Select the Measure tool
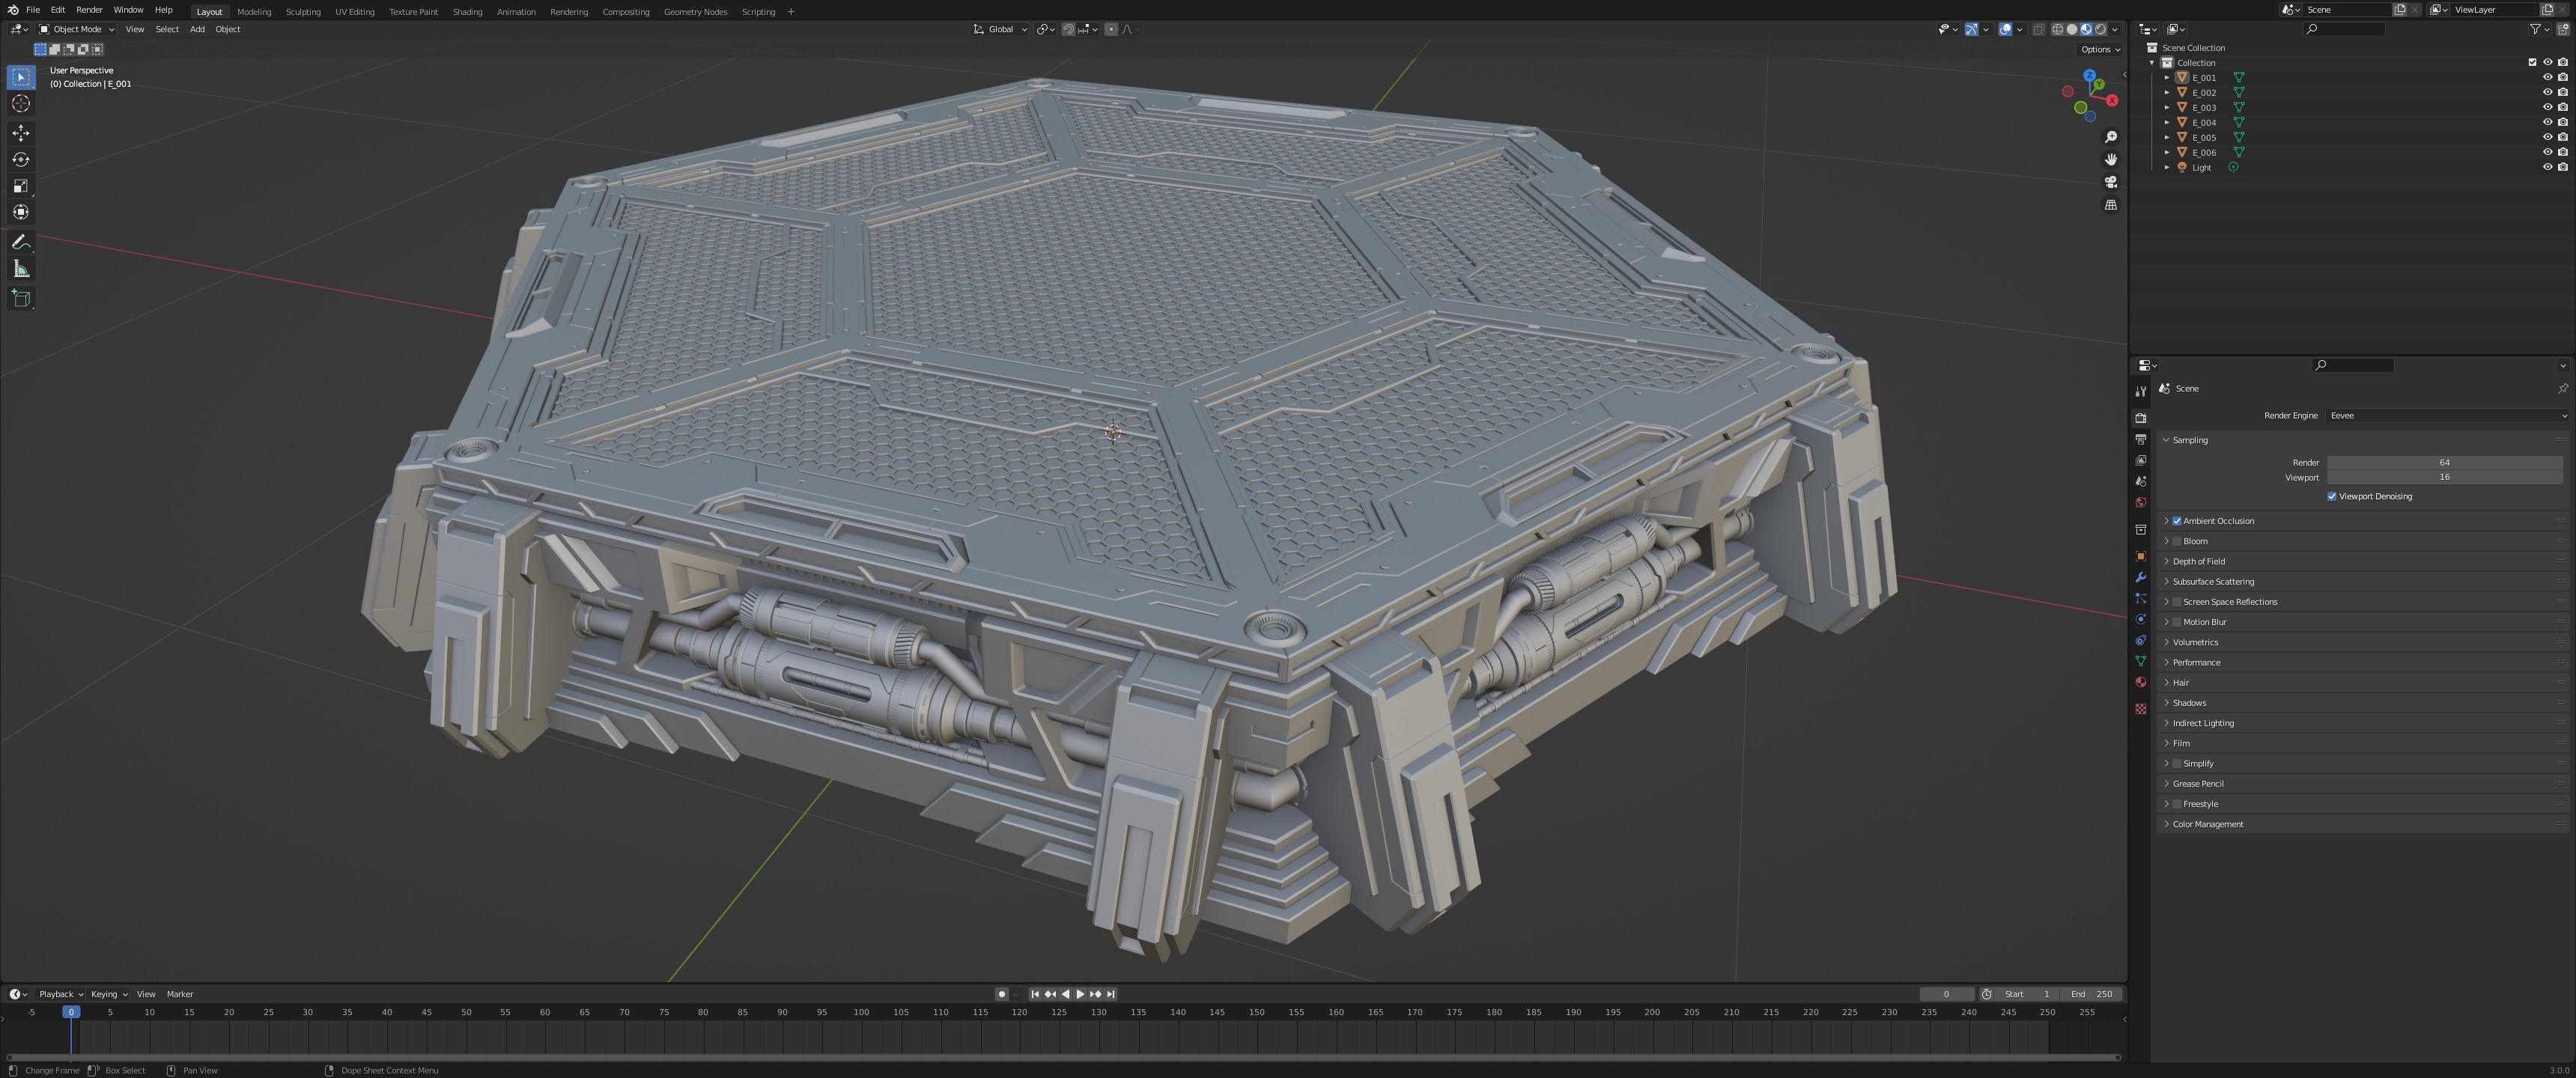The width and height of the screenshot is (2576, 1078). coord(21,269)
